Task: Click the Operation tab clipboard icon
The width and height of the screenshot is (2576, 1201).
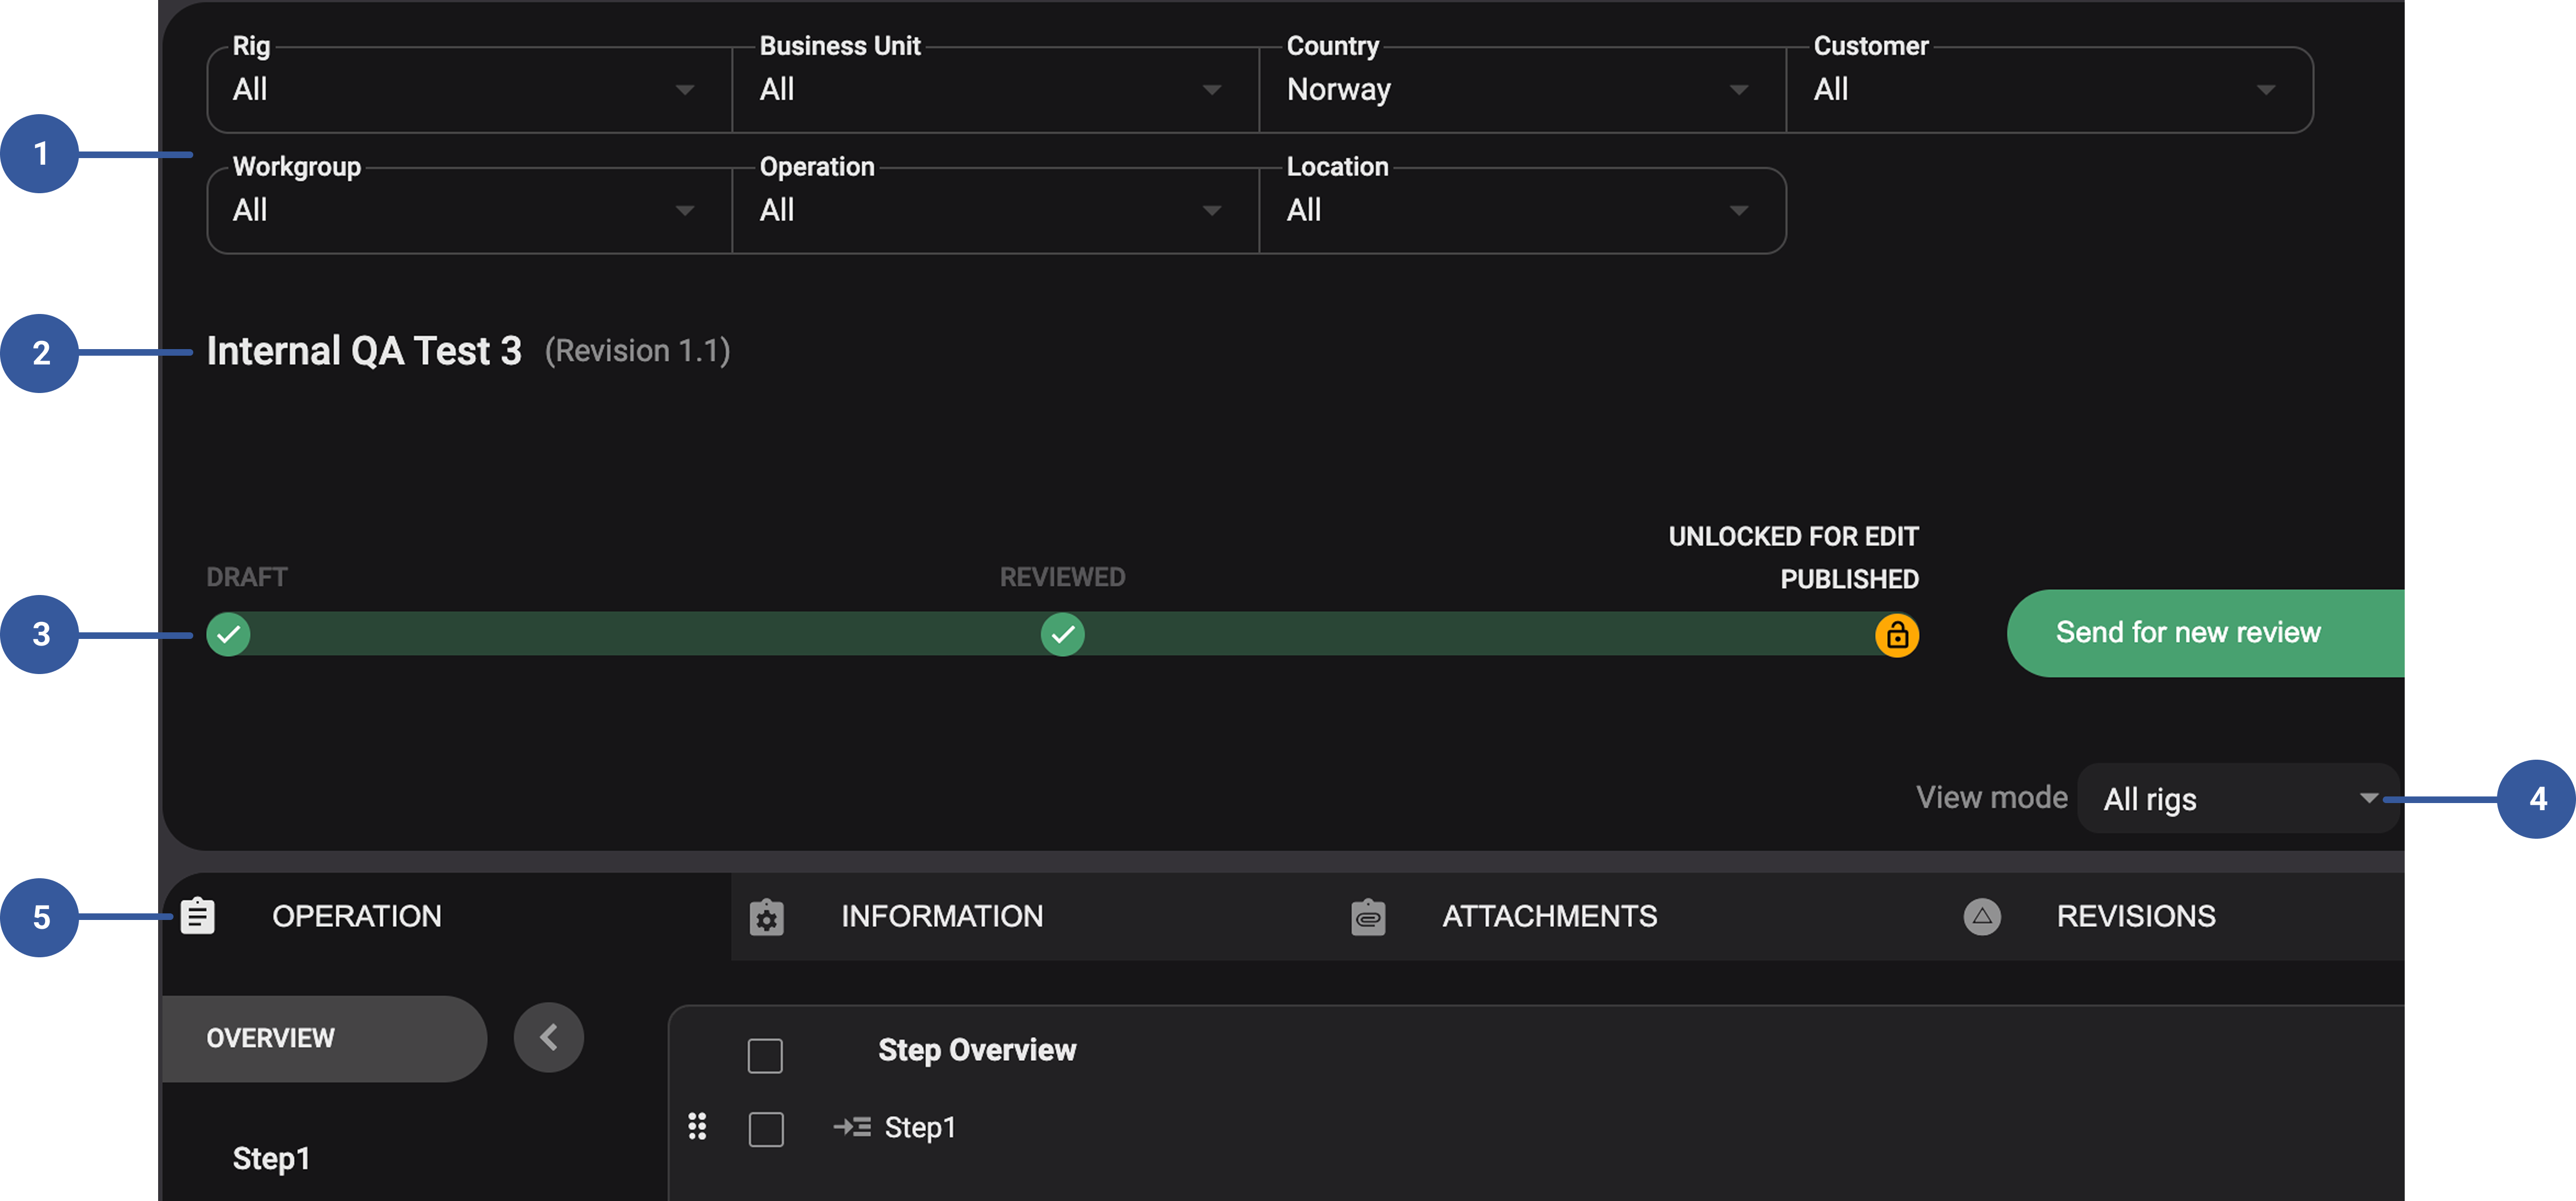Action: tap(197, 916)
